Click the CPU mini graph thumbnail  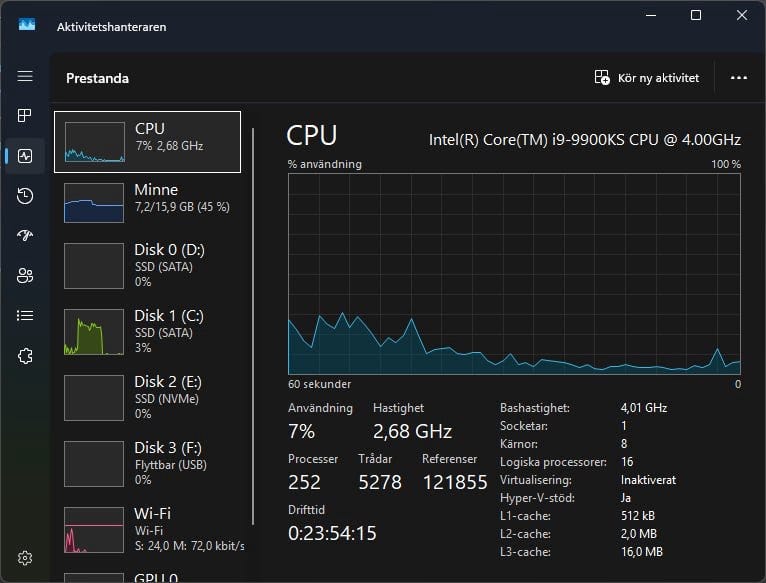(94, 142)
